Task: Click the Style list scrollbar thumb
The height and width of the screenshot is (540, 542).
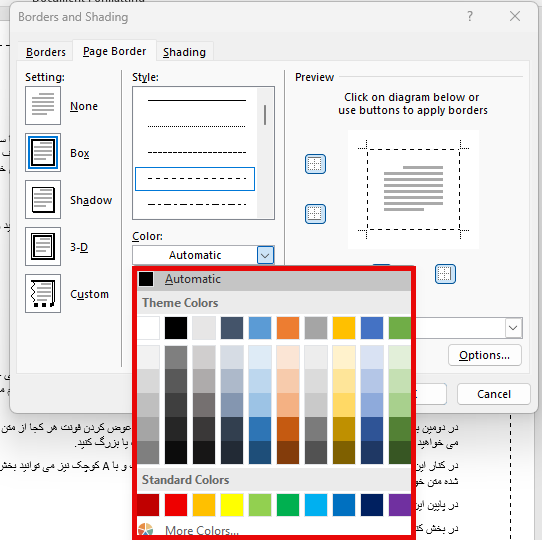Action: pos(265,115)
